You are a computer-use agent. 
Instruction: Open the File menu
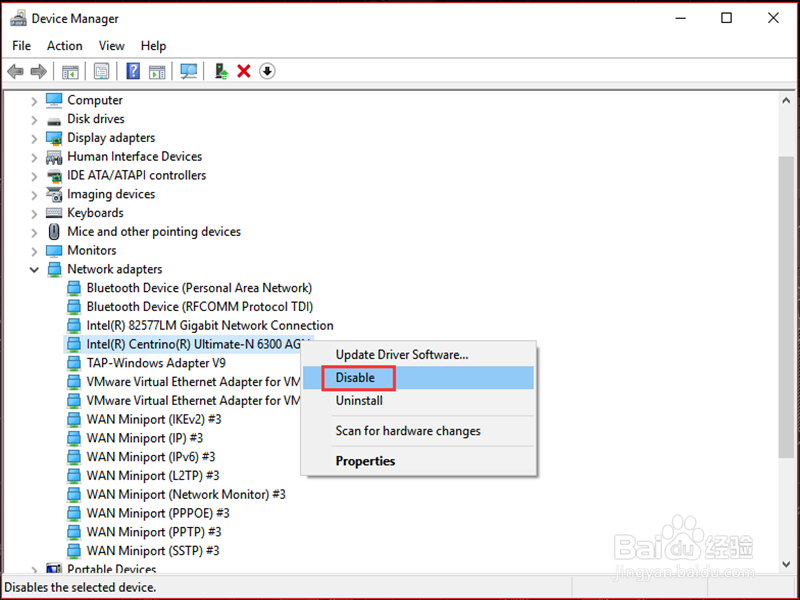(x=21, y=46)
